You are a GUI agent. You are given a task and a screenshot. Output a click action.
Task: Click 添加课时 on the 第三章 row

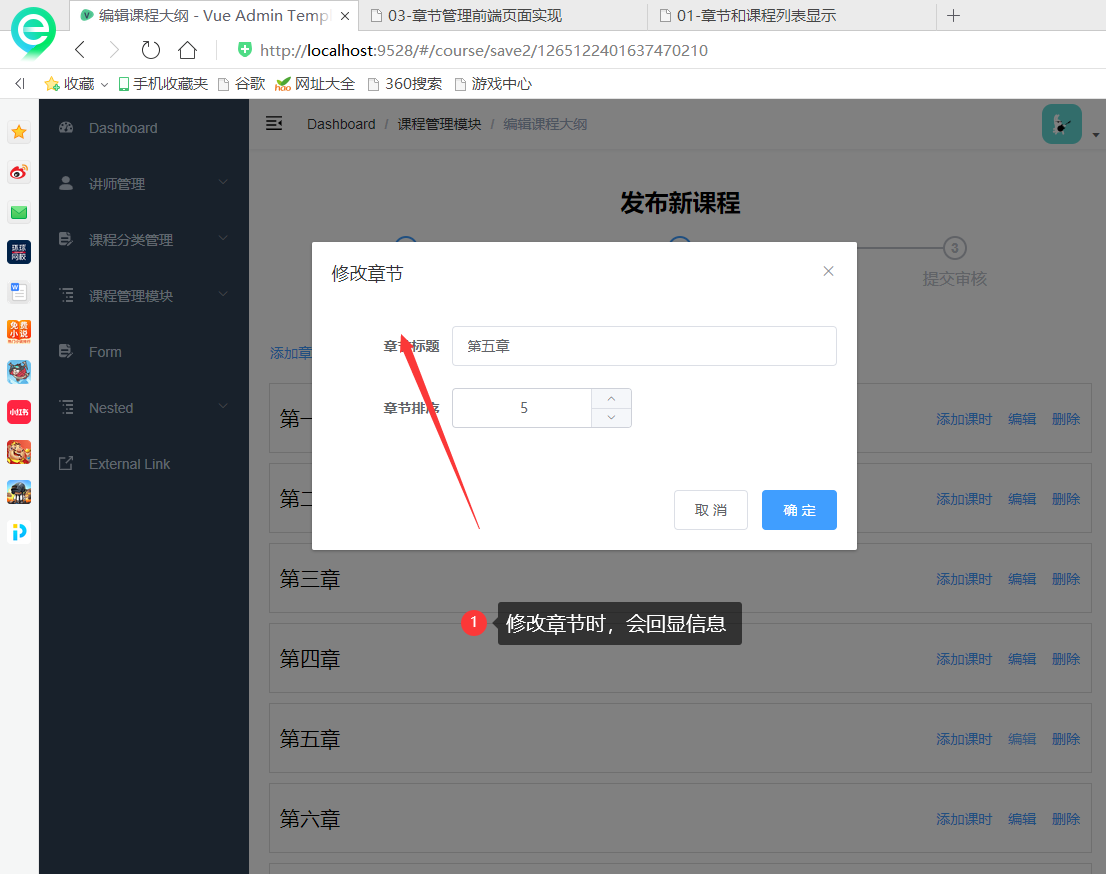[x=963, y=578]
